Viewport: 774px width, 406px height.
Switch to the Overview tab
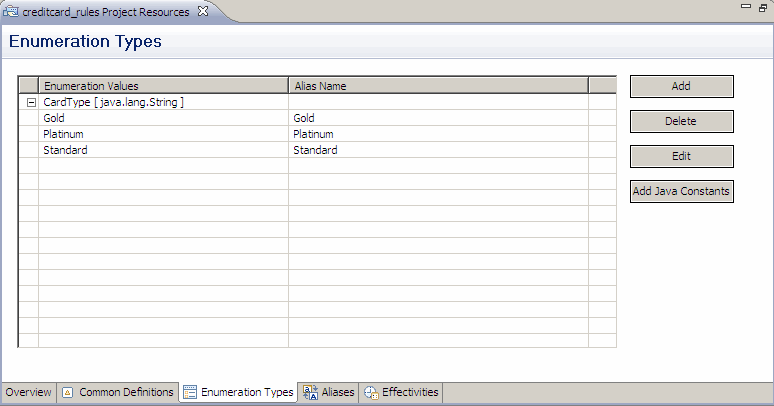(28, 393)
